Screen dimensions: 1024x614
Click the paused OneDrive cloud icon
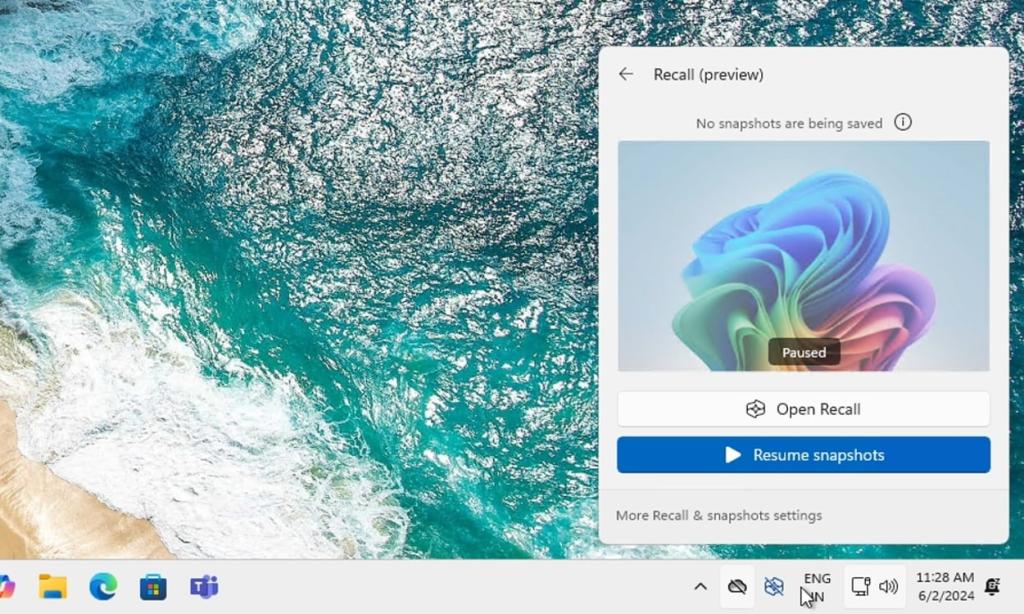(736, 587)
